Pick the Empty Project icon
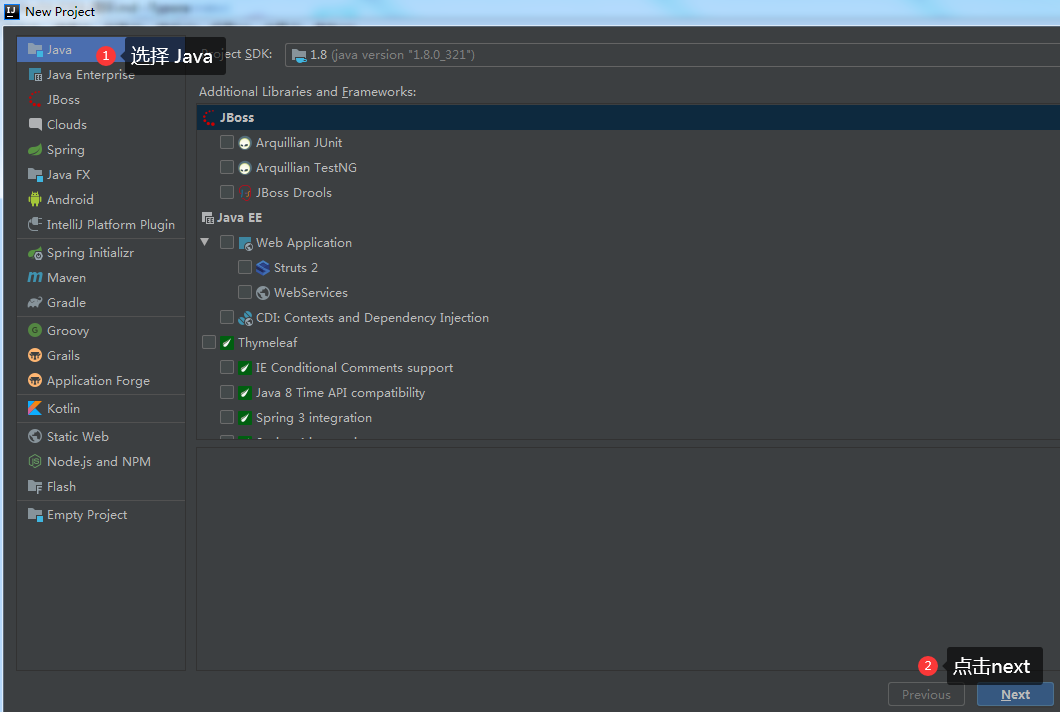 pyautogui.click(x=35, y=515)
